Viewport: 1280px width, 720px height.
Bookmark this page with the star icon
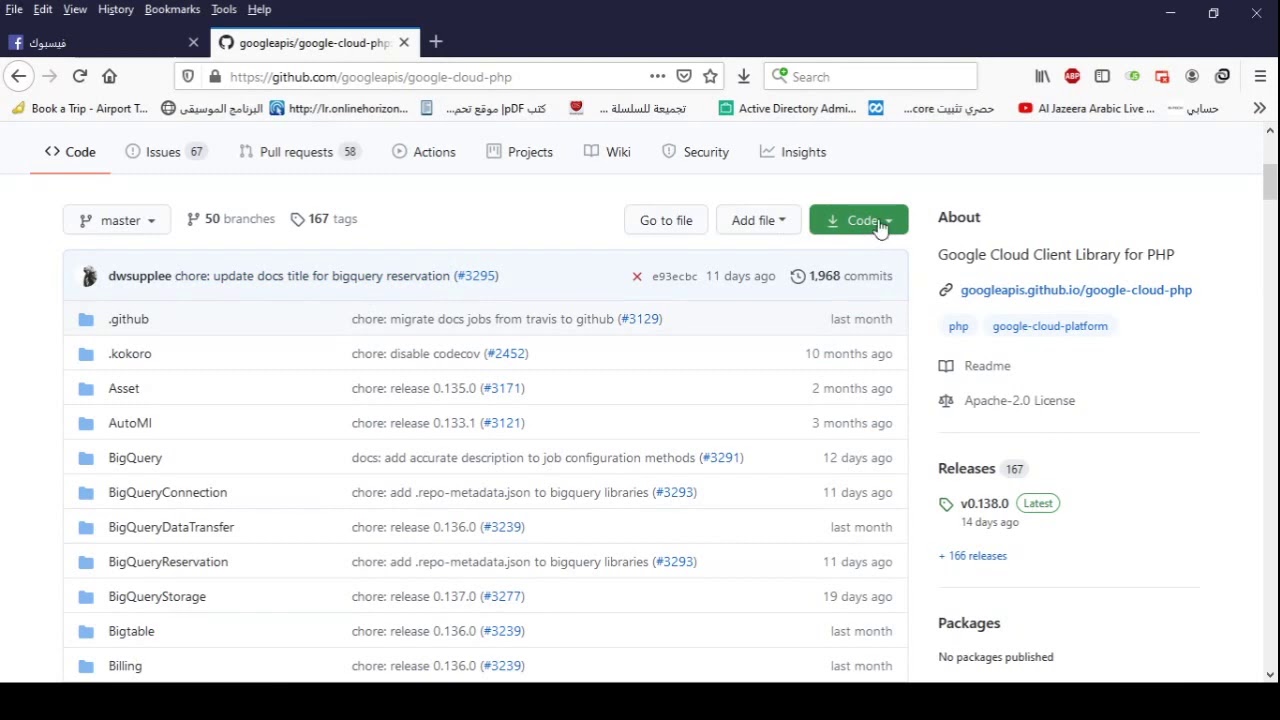point(710,76)
